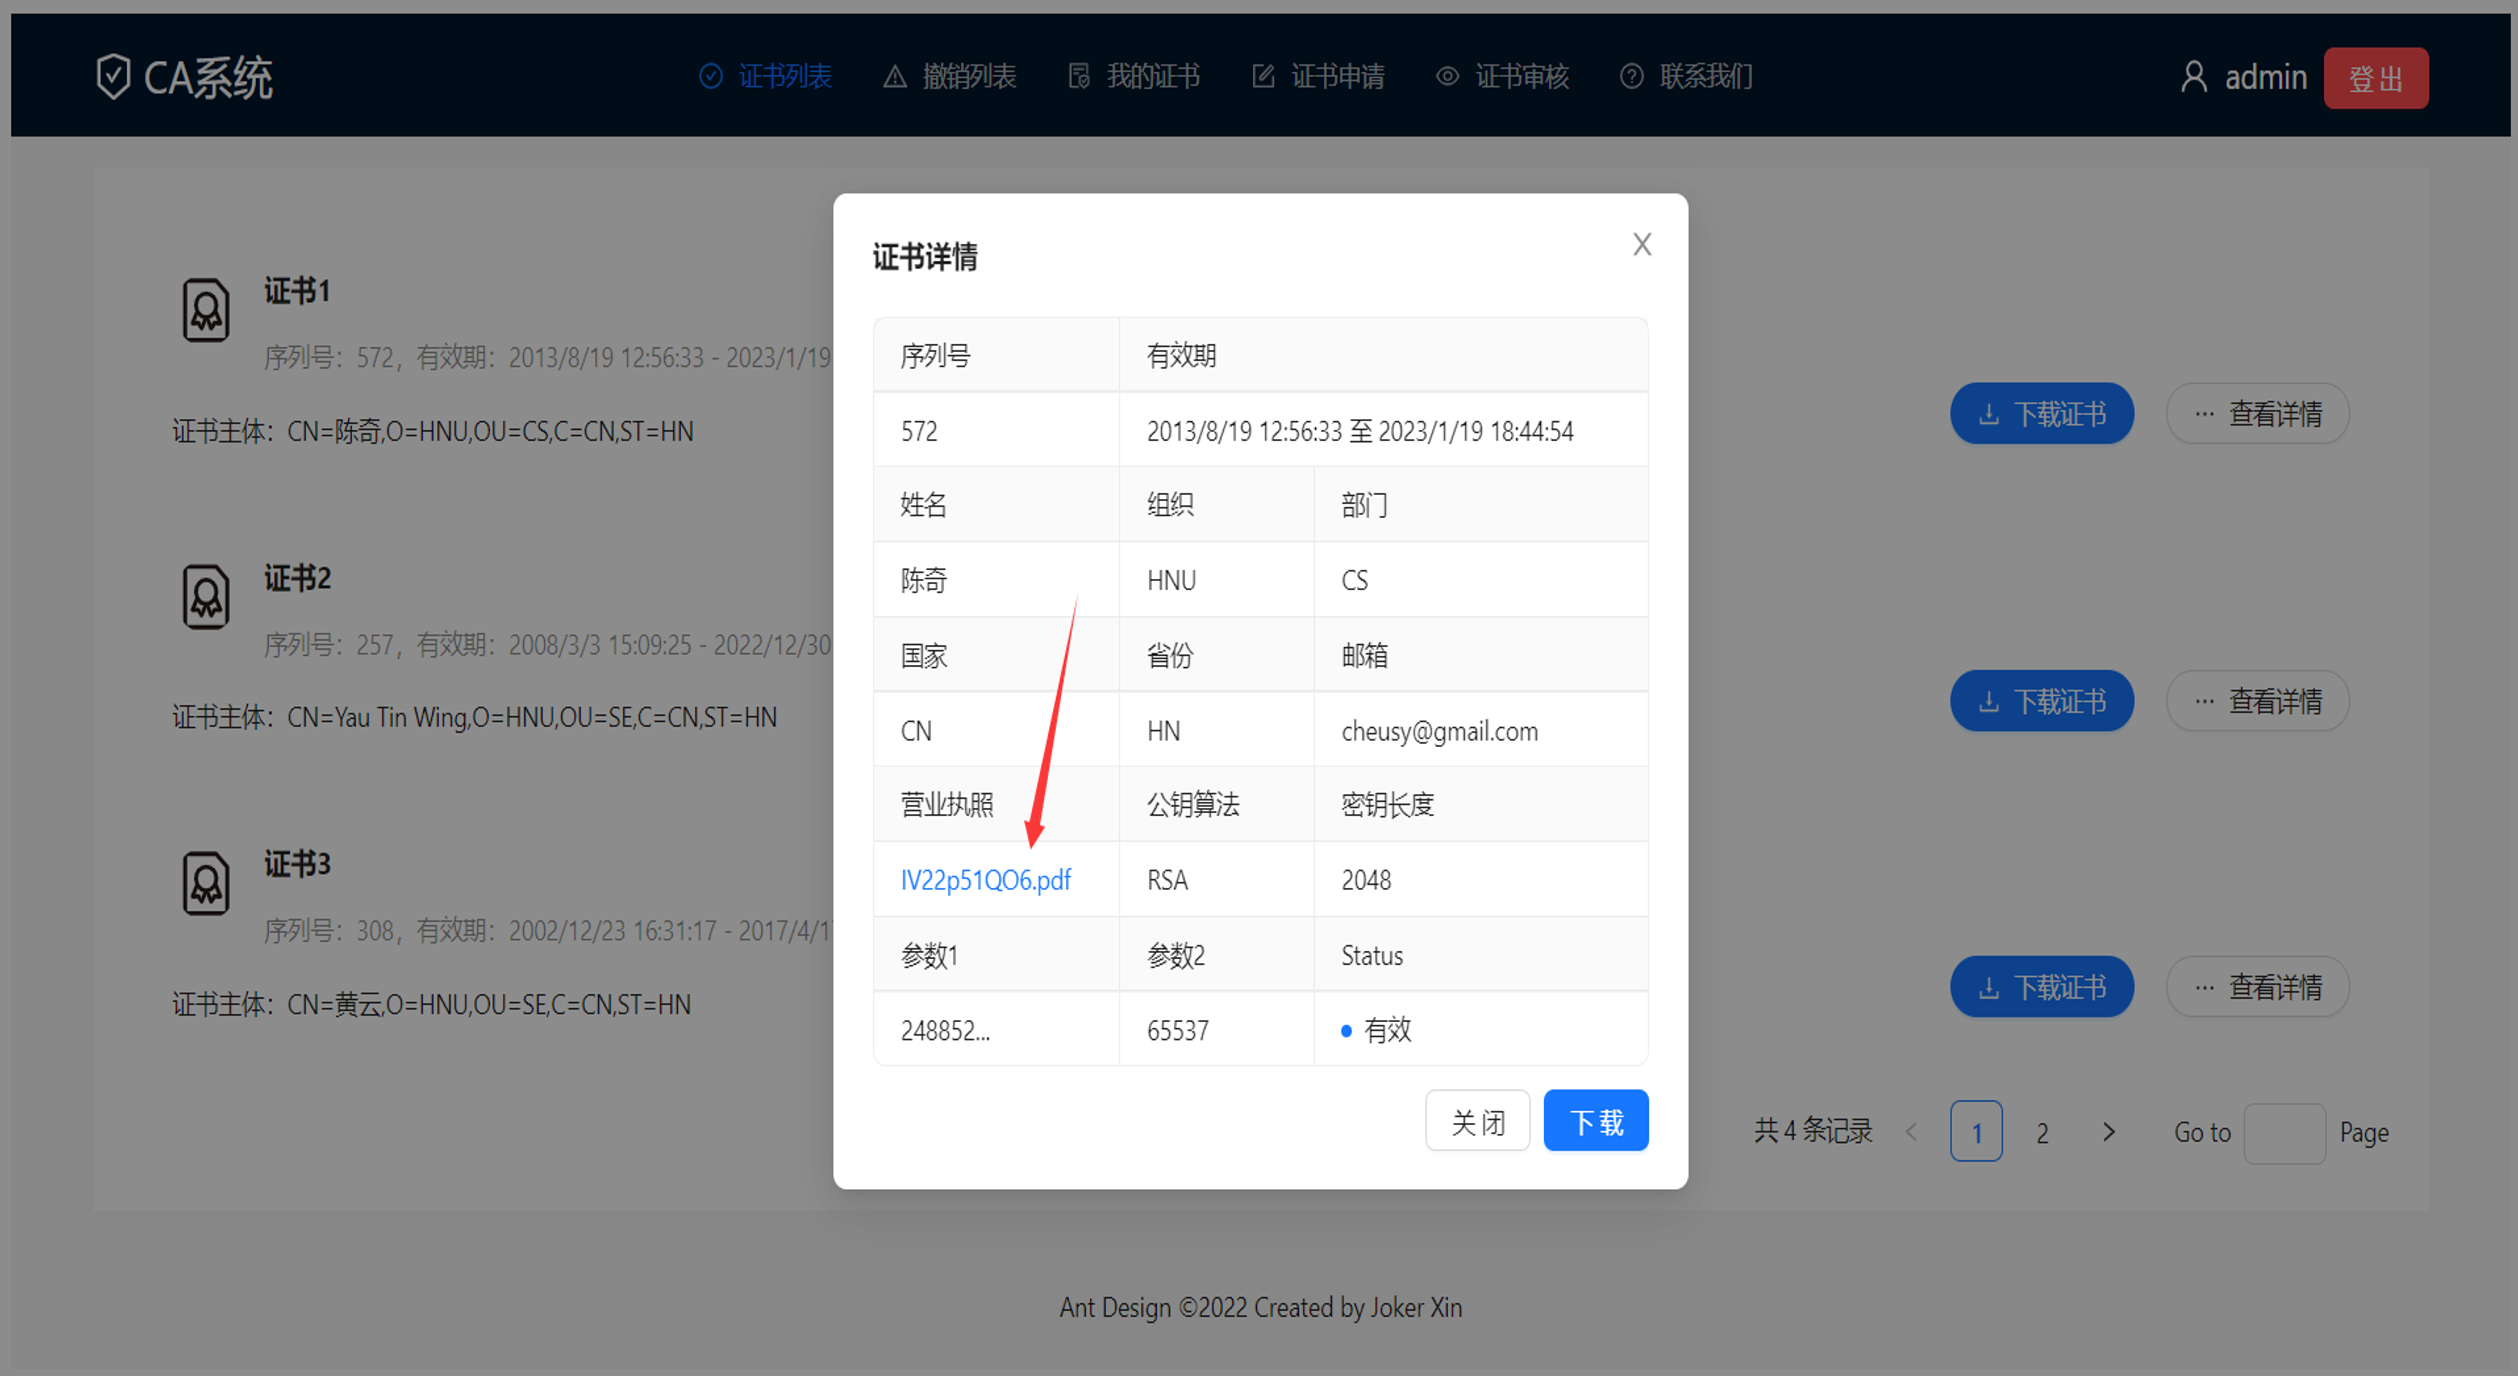Go to next page with right chevron
2518x1376 pixels.
(x=2109, y=1132)
